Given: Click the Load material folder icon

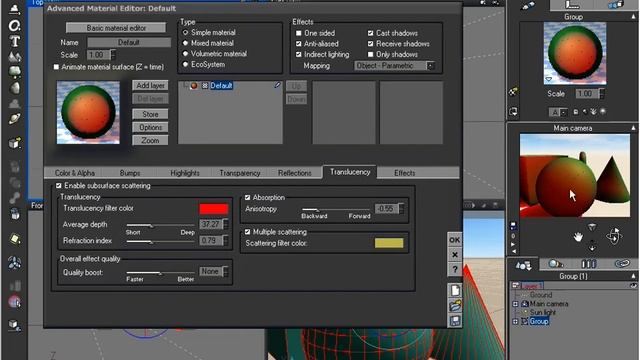Looking at the screenshot, I should (x=455, y=305).
